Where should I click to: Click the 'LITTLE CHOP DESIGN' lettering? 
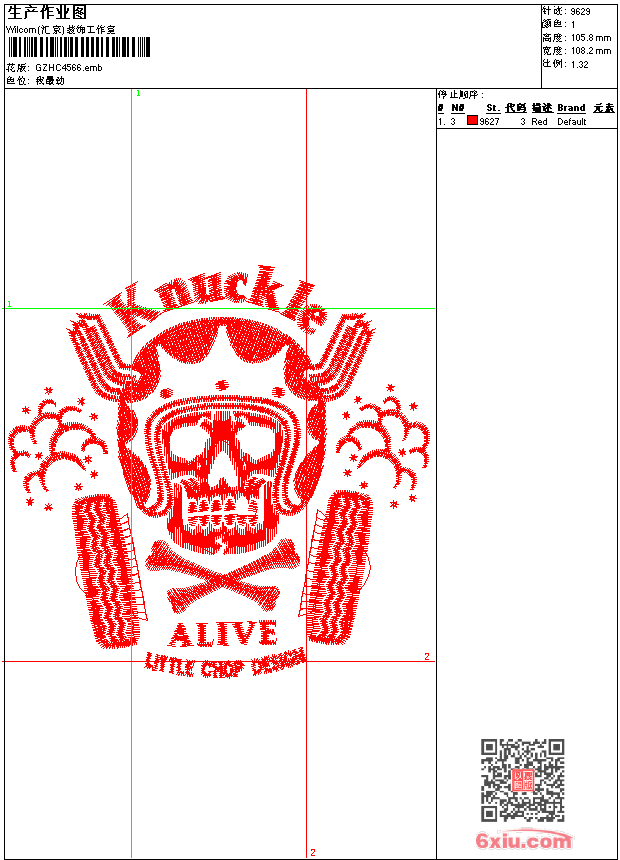(x=225, y=664)
